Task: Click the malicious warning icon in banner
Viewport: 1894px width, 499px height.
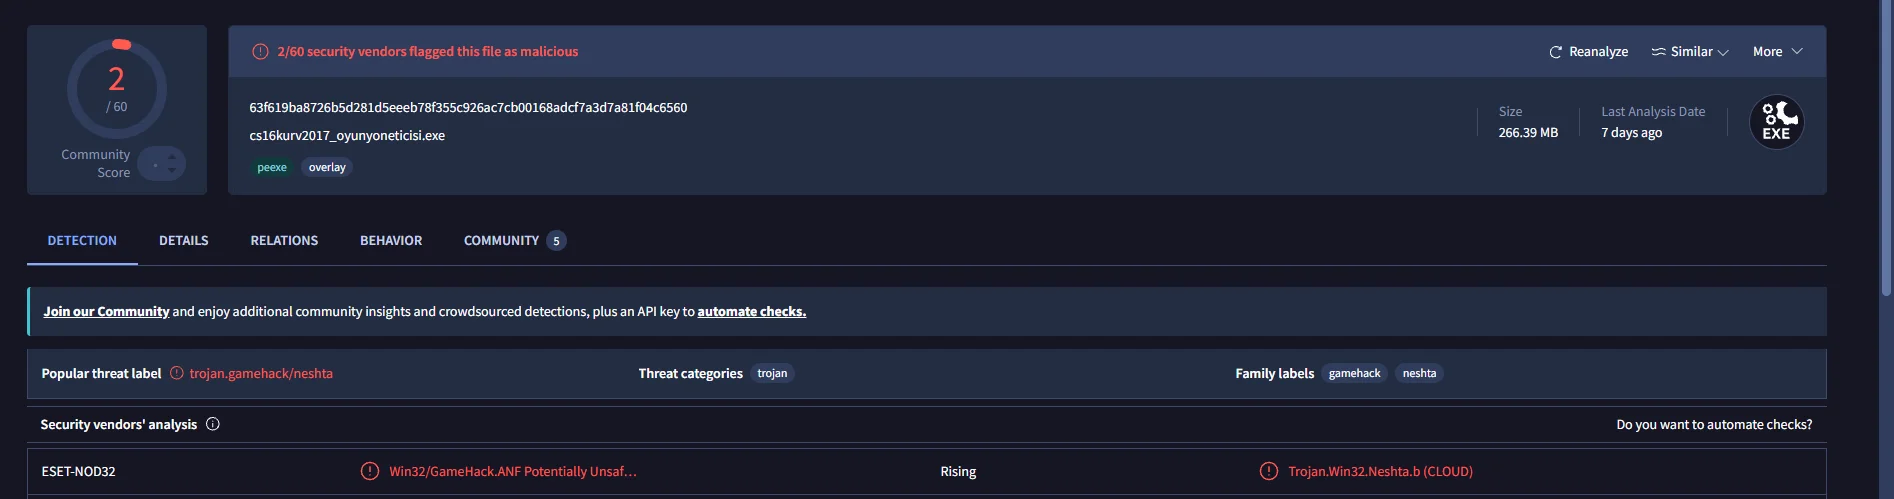Action: (260, 52)
